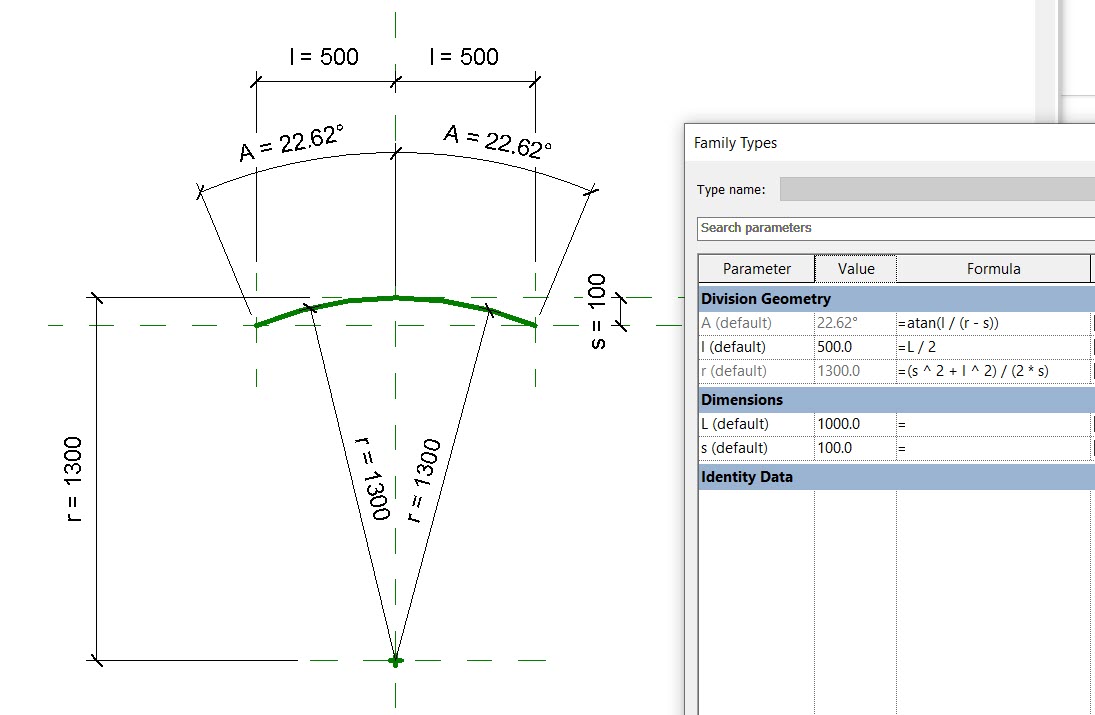Select the green center point marker

coord(395,660)
